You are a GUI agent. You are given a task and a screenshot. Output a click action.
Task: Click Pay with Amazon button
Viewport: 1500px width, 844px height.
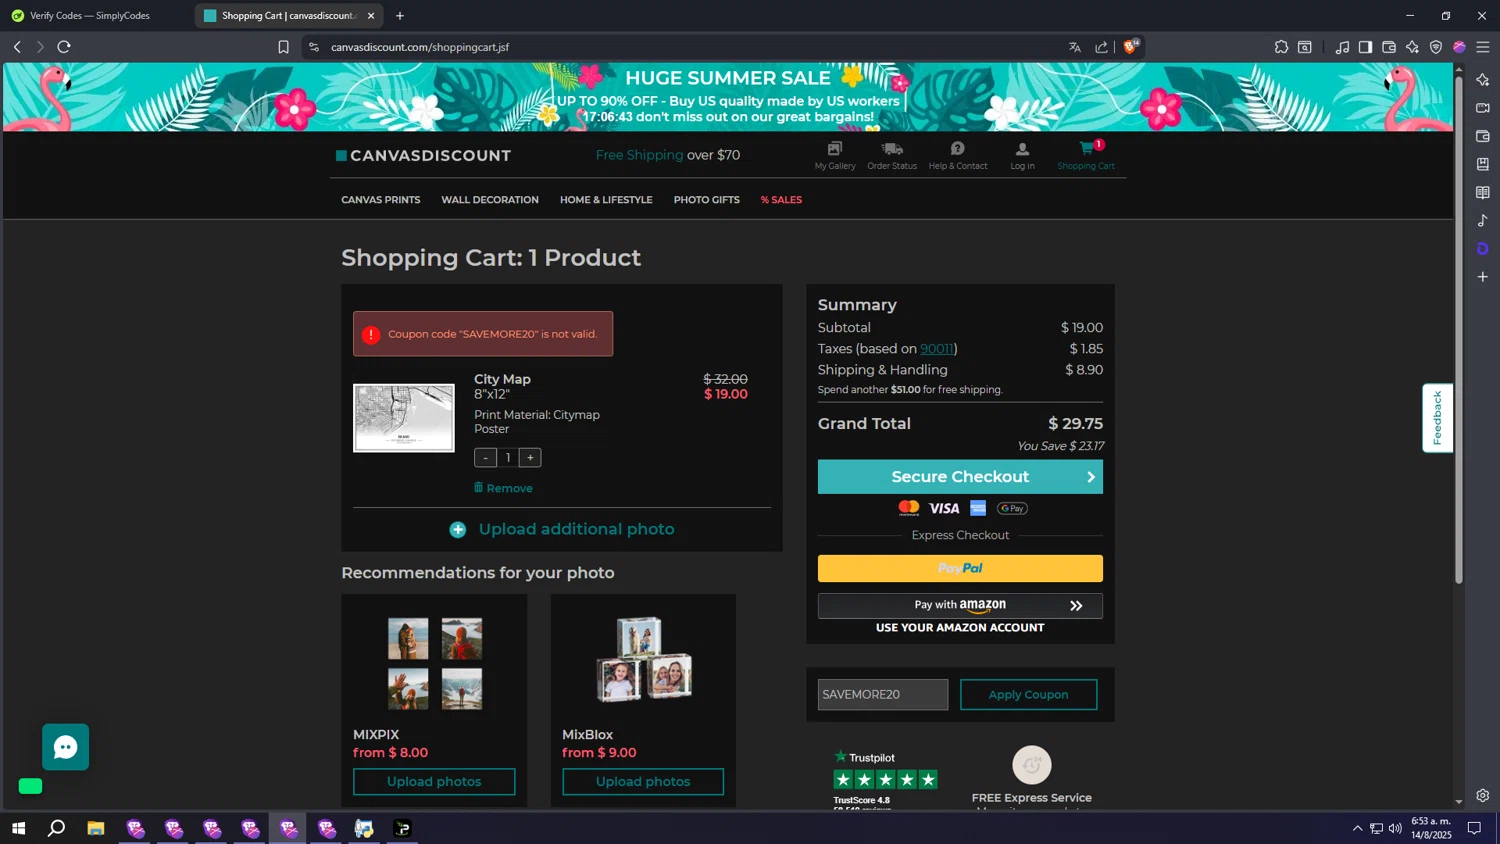[960, 606]
